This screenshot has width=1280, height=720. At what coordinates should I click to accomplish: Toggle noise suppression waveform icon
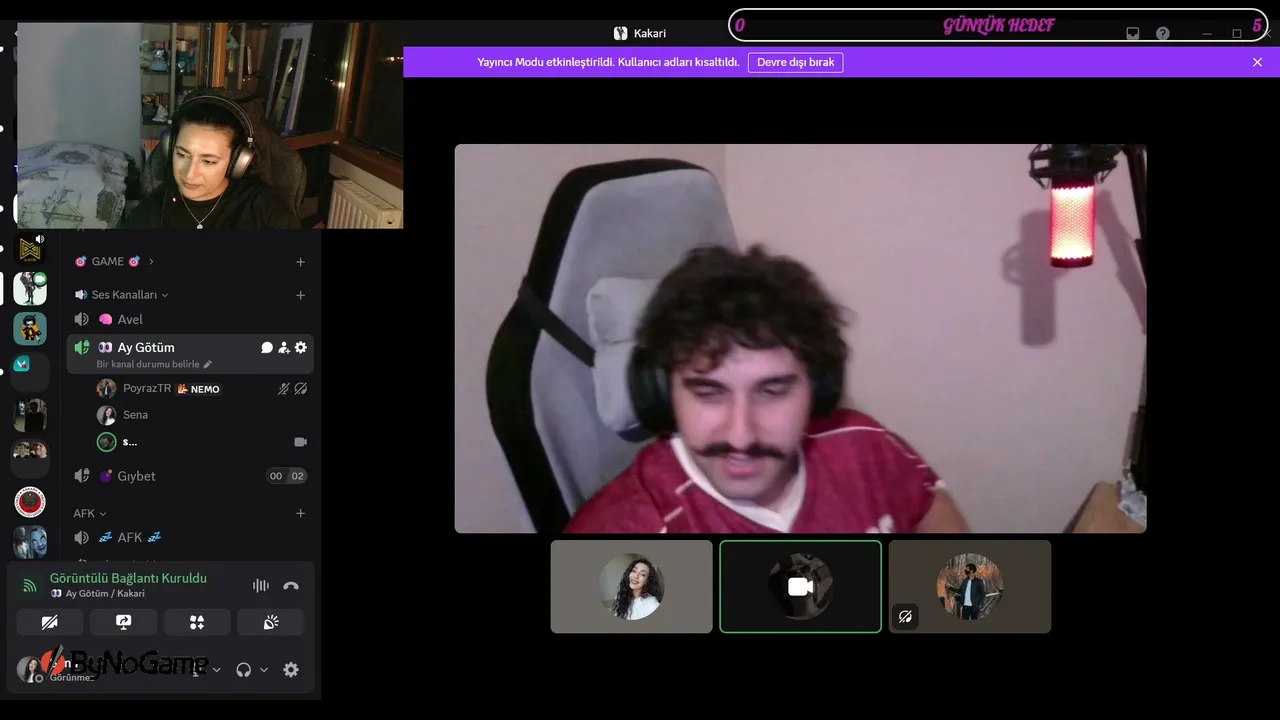click(261, 586)
